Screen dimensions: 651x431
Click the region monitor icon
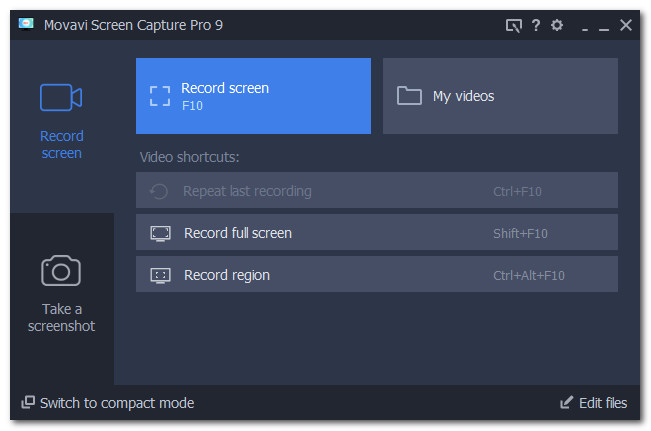(160, 276)
